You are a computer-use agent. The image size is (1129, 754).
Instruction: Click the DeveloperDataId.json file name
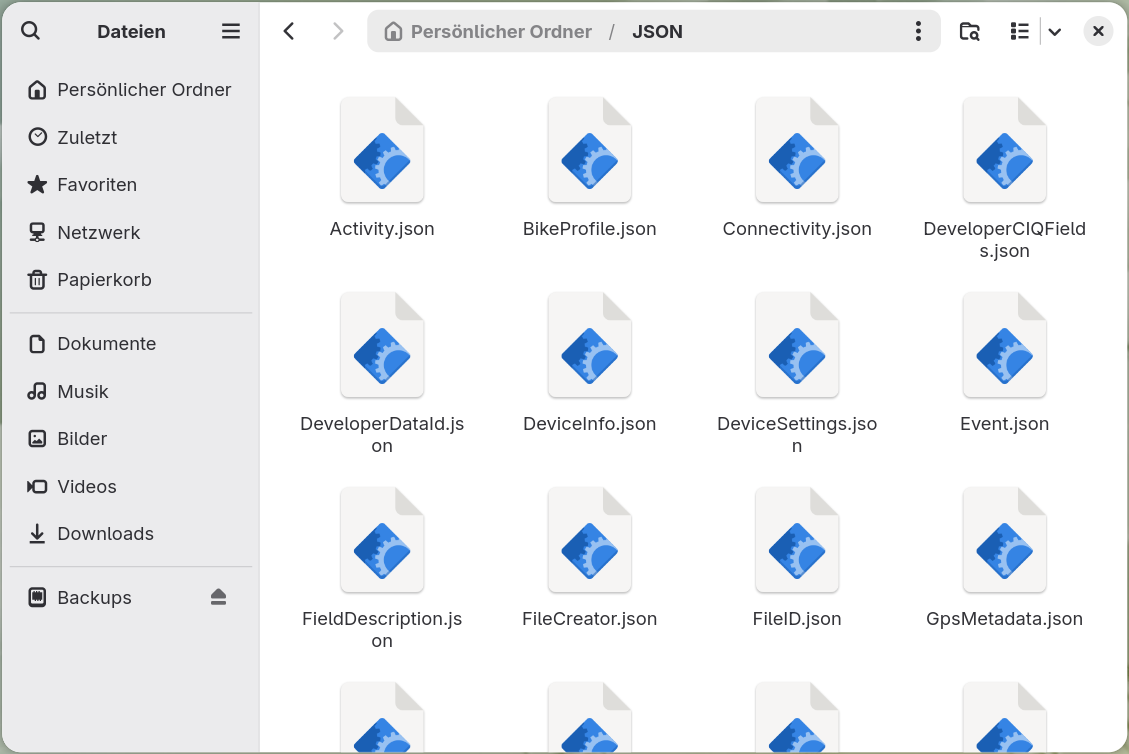(x=382, y=435)
